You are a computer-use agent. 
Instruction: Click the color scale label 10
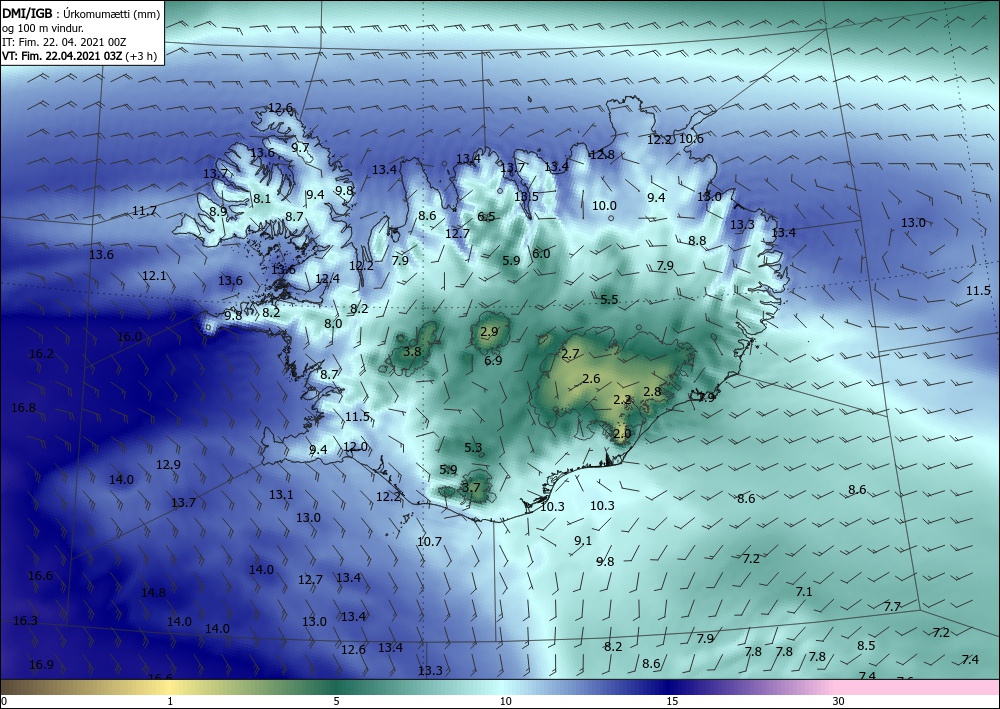pos(505,701)
